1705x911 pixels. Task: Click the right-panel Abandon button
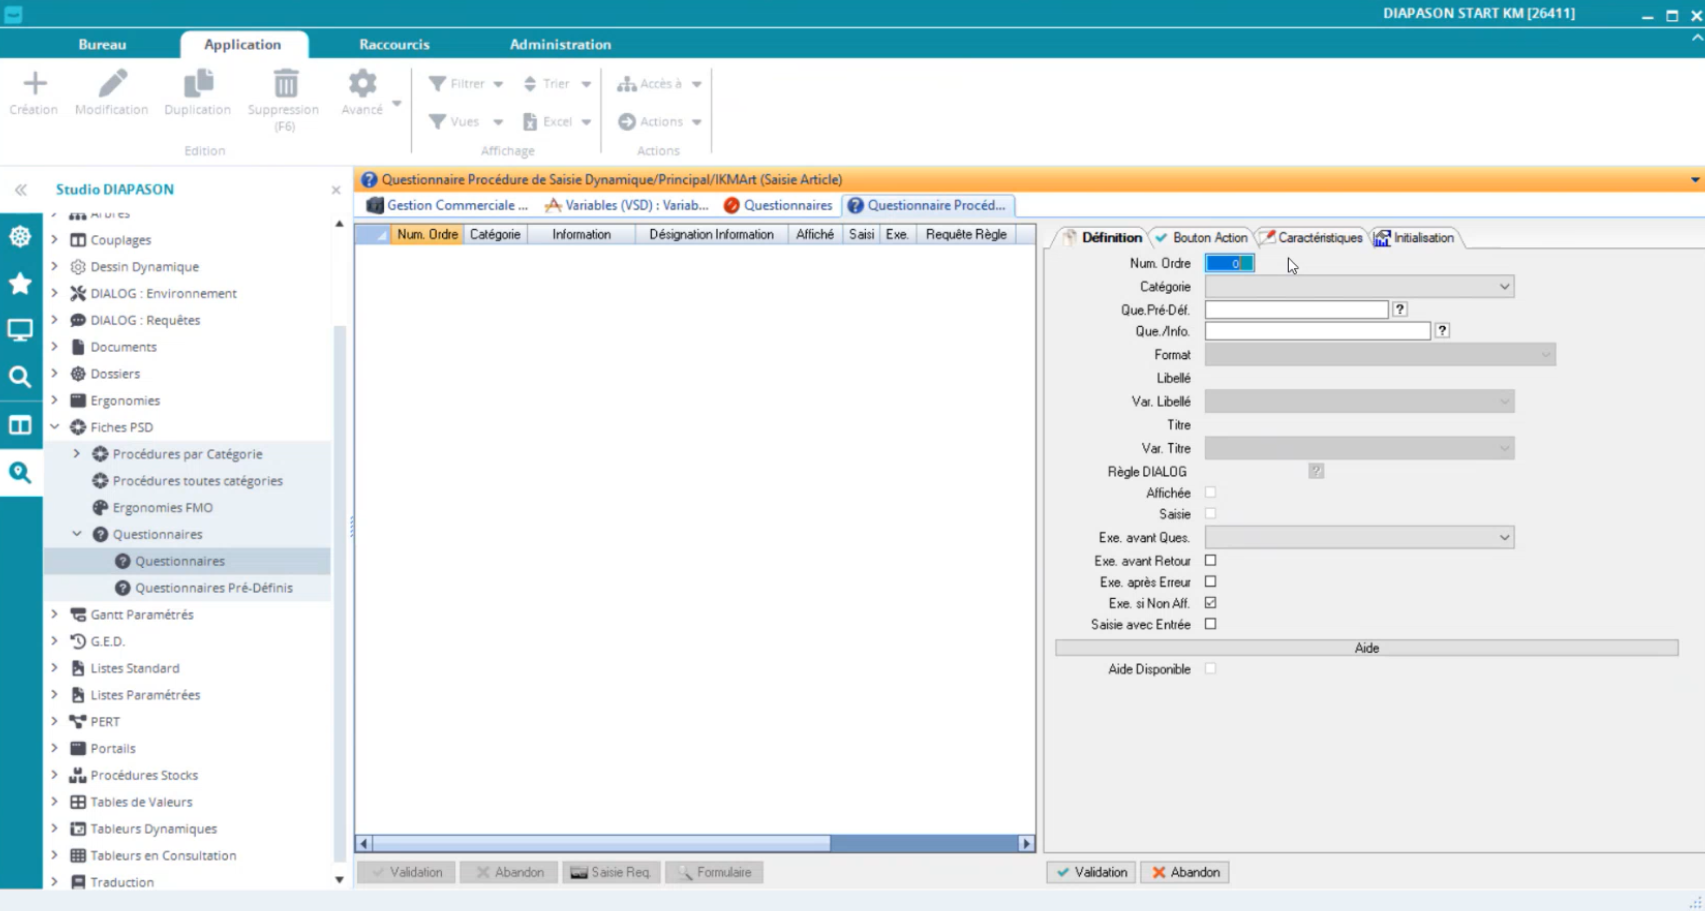[x=1186, y=872]
